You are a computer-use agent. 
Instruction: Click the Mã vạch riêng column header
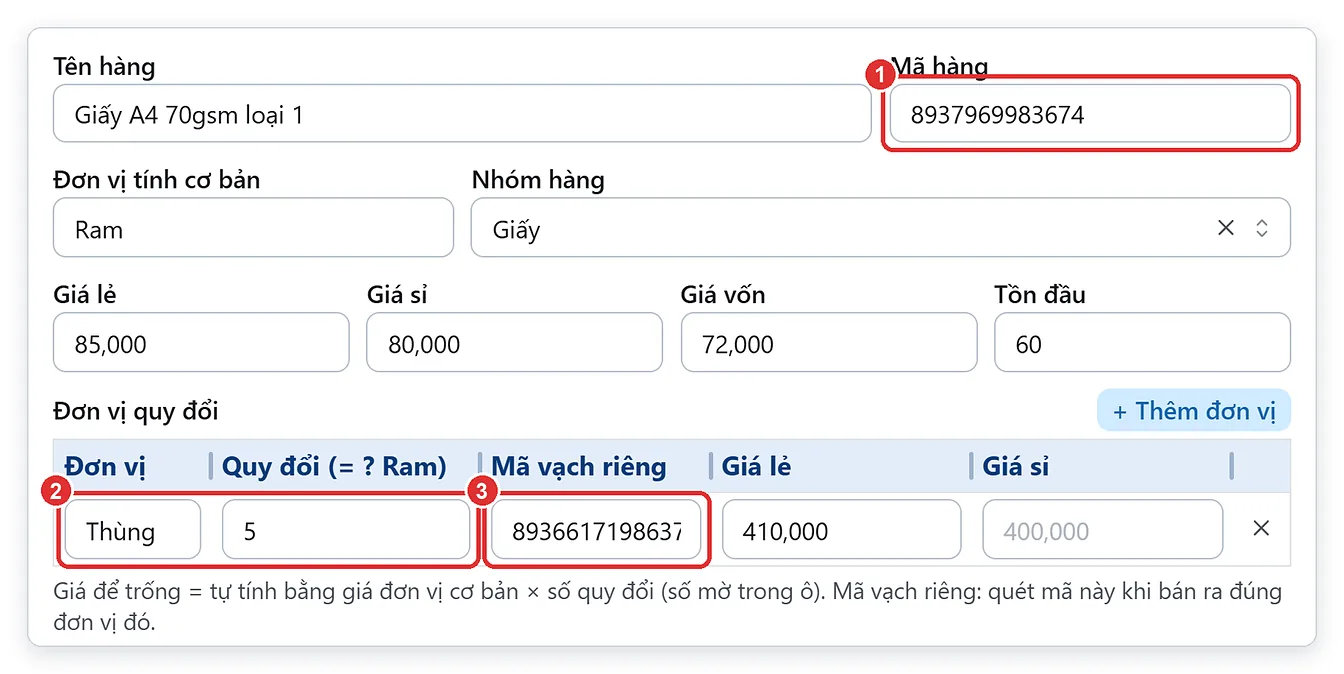point(579,466)
